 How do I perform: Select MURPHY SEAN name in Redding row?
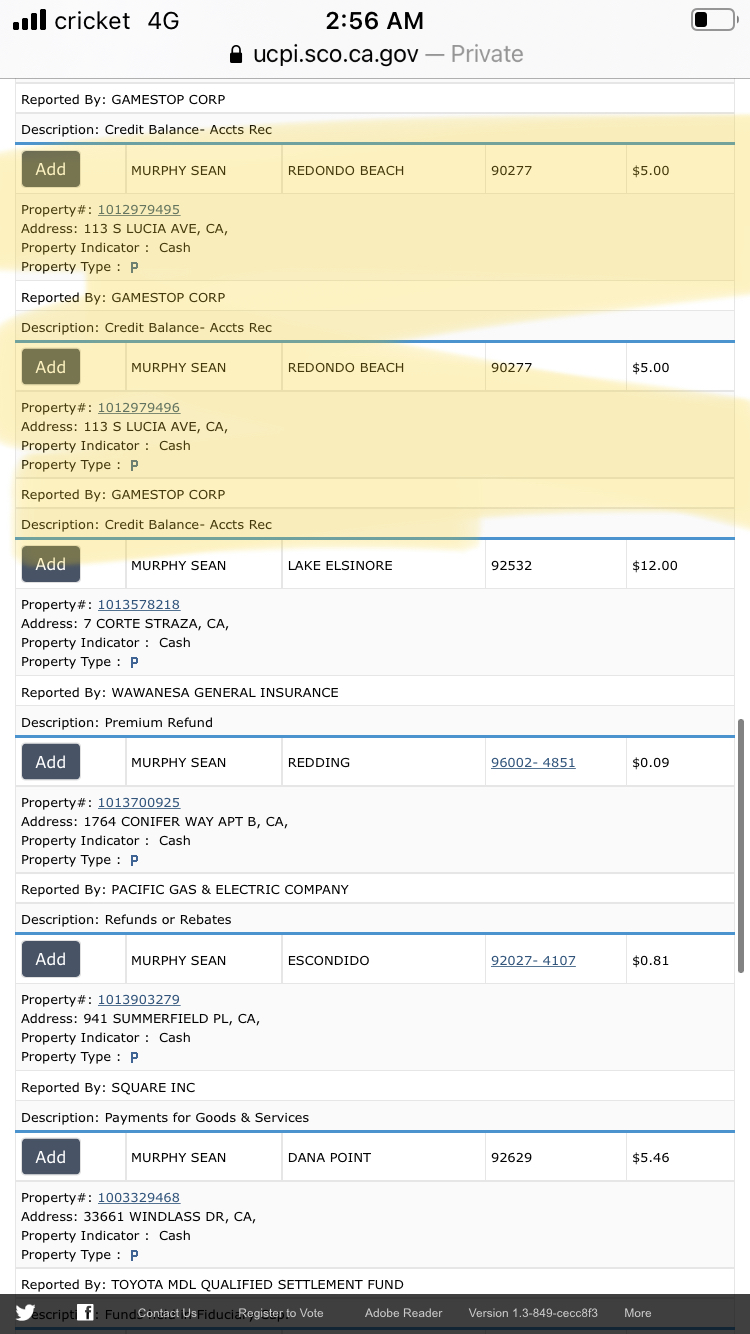179,763
